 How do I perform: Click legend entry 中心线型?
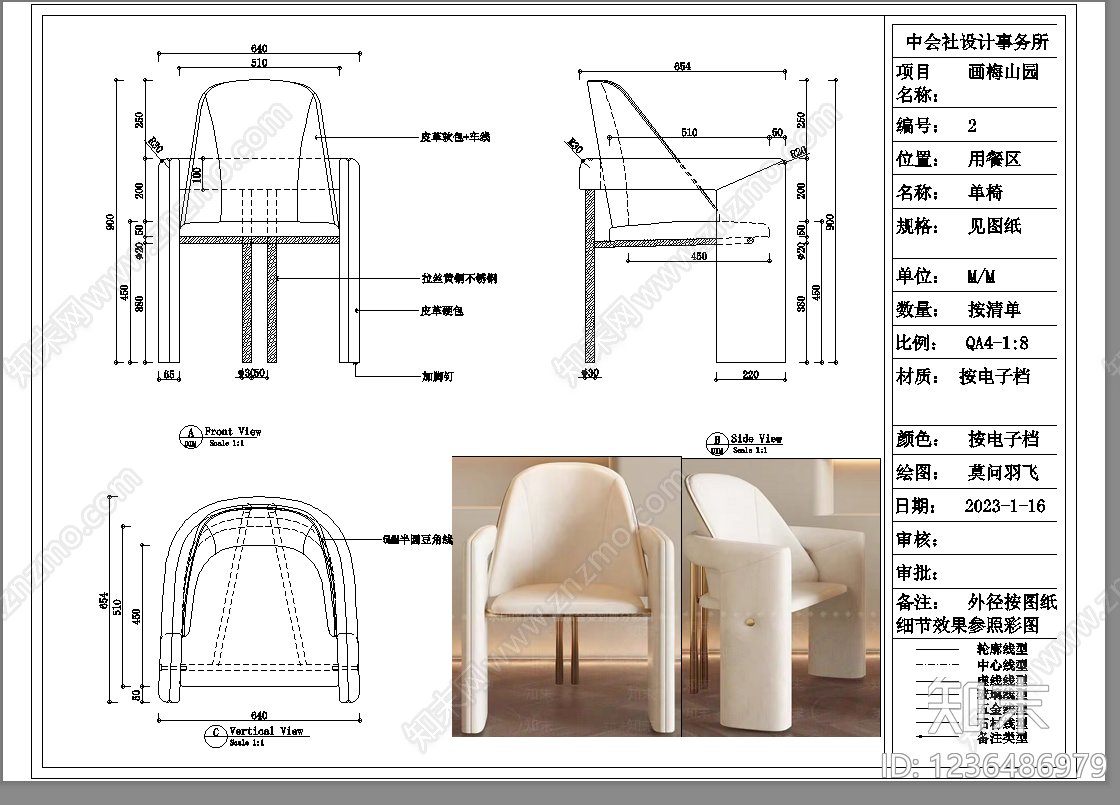1002,665
